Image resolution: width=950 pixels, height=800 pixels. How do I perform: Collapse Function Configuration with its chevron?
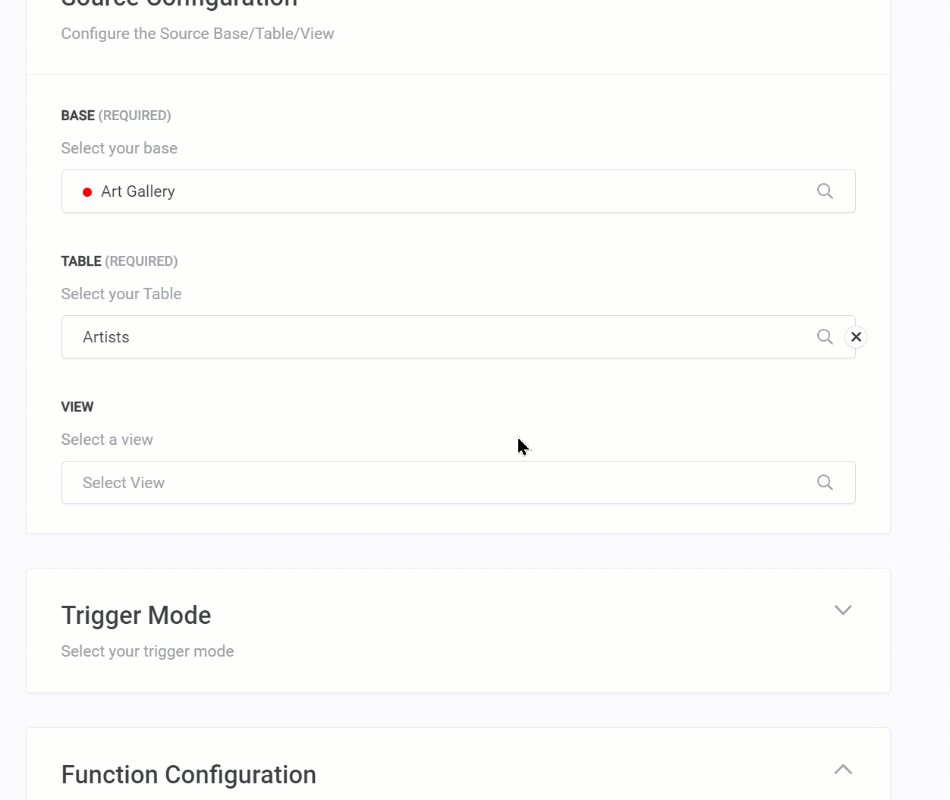(x=842, y=769)
